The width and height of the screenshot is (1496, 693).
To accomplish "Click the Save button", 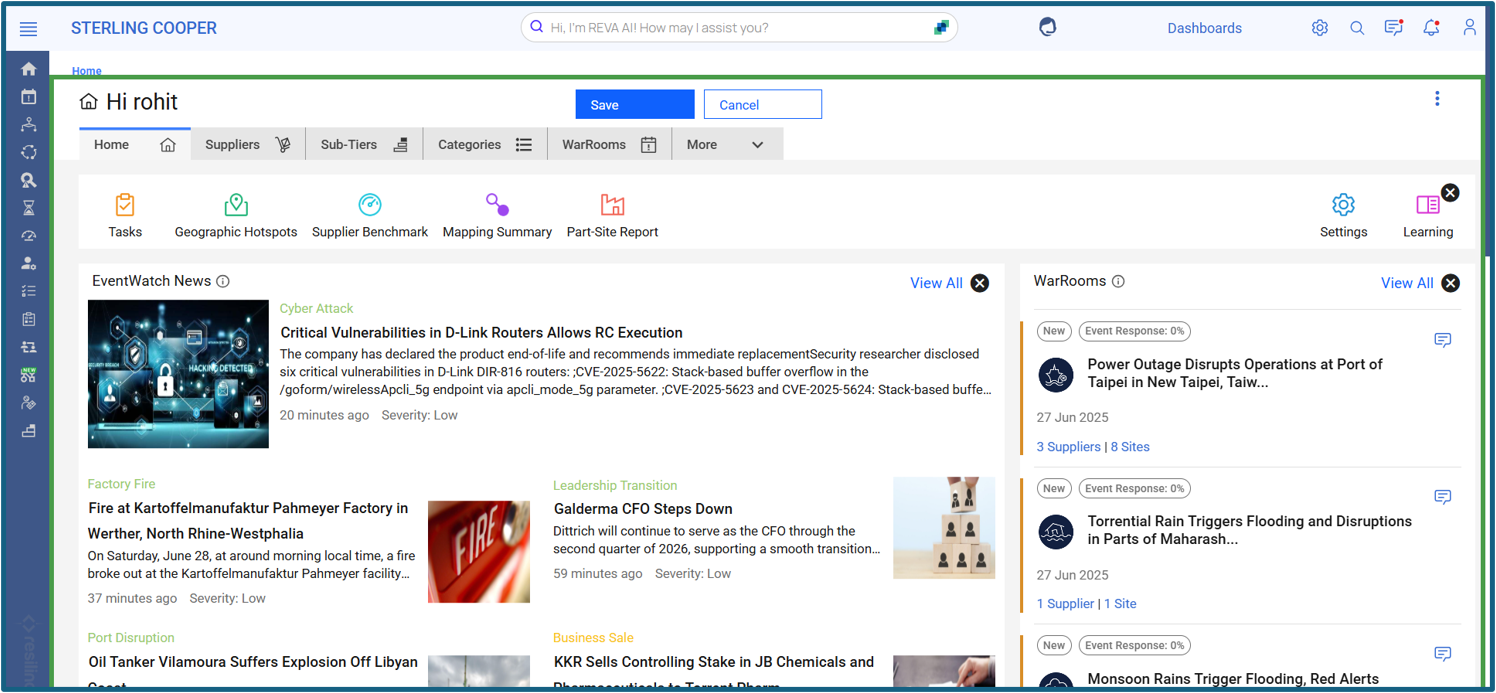I will point(634,105).
